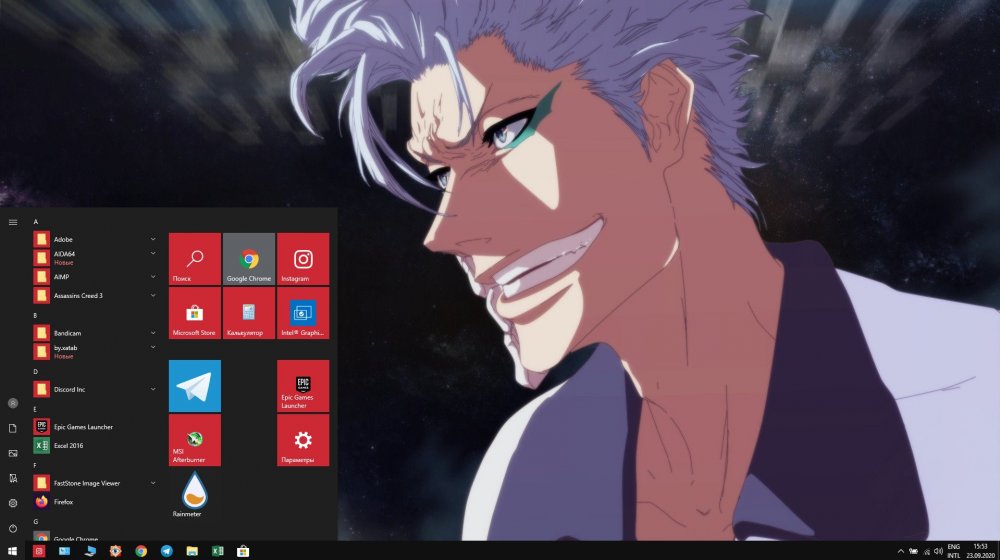Click the Google Chrome tile
The image size is (1000, 560).
248,259
